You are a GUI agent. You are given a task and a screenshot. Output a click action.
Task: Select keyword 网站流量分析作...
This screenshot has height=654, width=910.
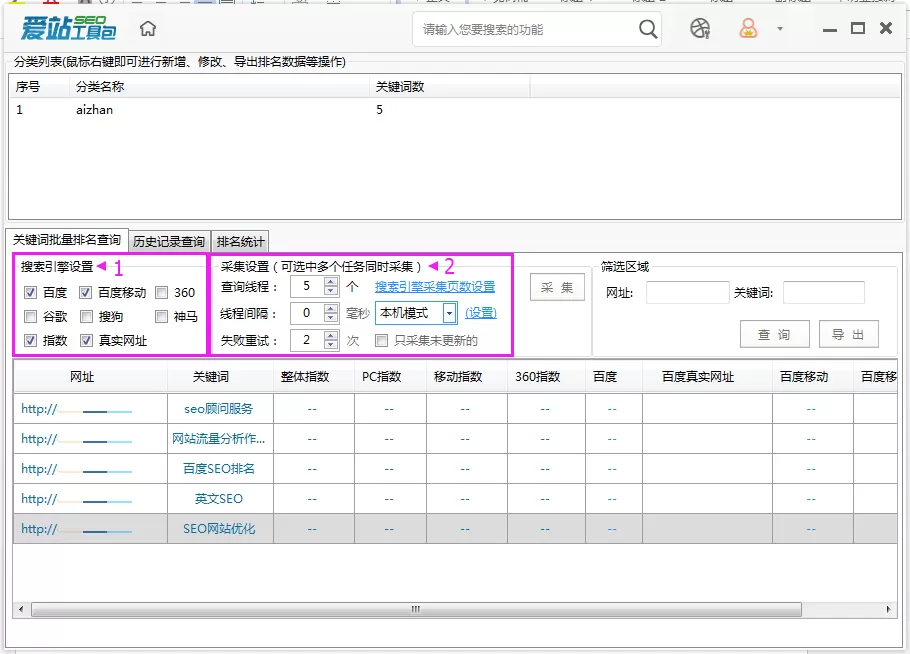click(219, 439)
